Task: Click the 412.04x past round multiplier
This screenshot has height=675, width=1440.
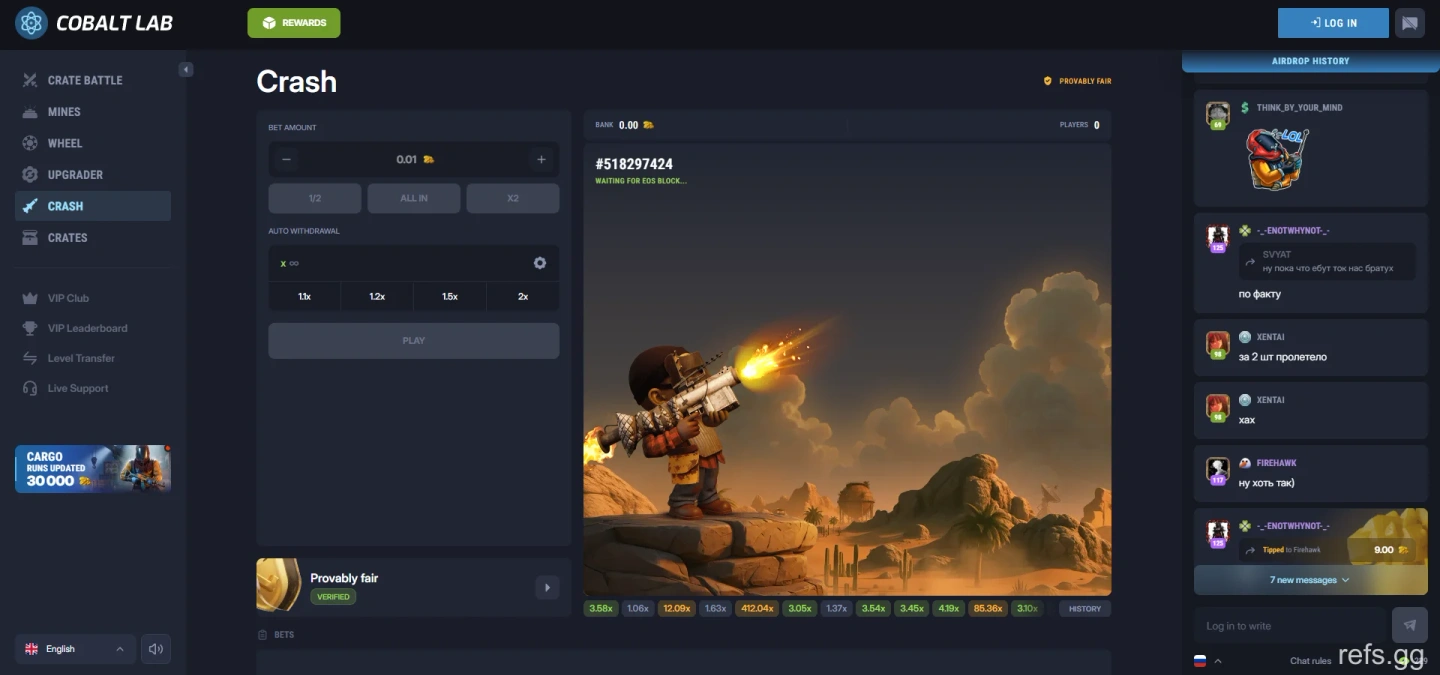Action: click(757, 608)
